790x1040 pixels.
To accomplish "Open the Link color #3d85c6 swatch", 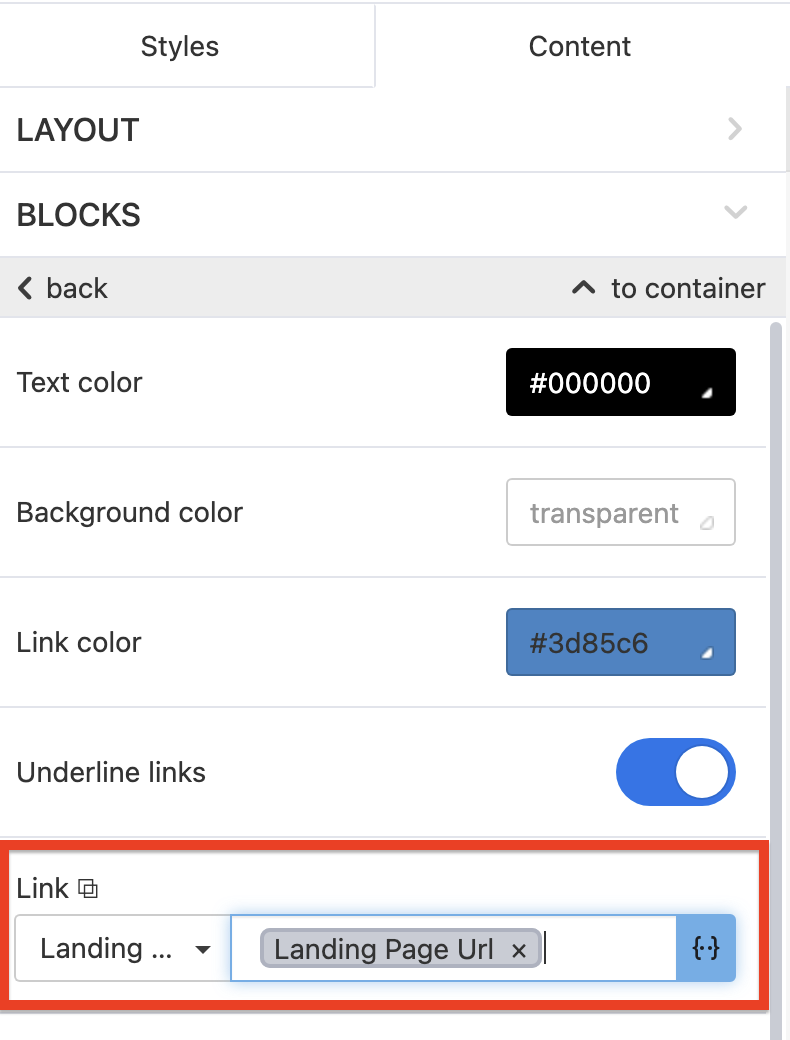I will tap(621, 642).
